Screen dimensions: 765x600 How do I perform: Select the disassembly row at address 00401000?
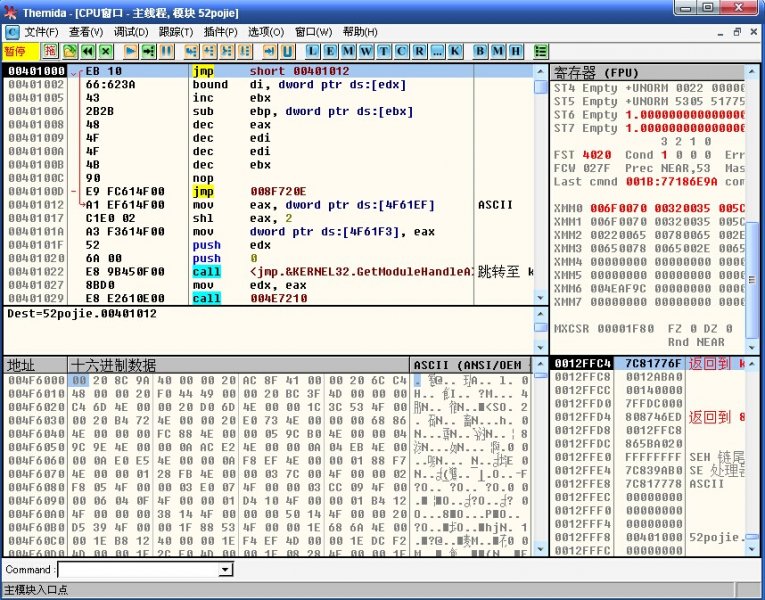point(268,71)
